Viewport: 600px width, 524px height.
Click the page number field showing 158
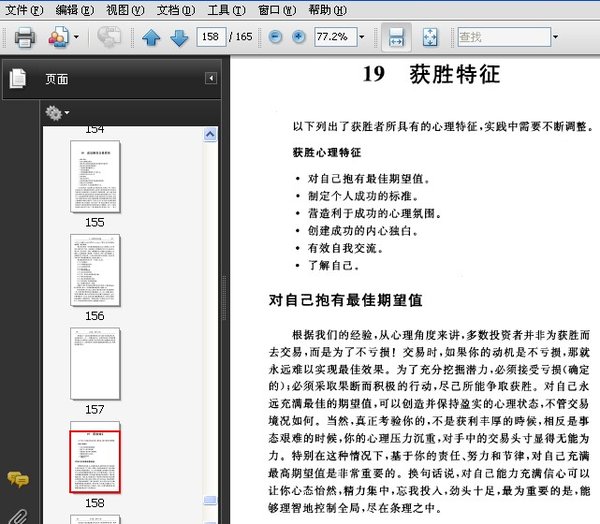click(x=211, y=37)
